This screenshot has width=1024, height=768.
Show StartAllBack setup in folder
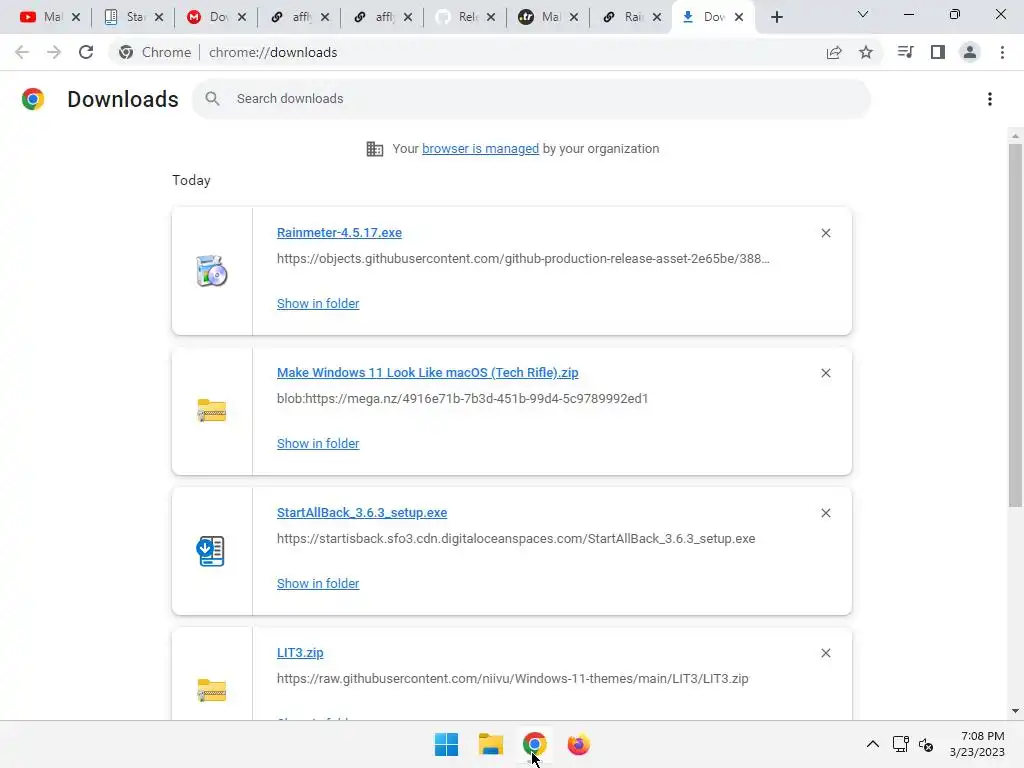click(318, 583)
